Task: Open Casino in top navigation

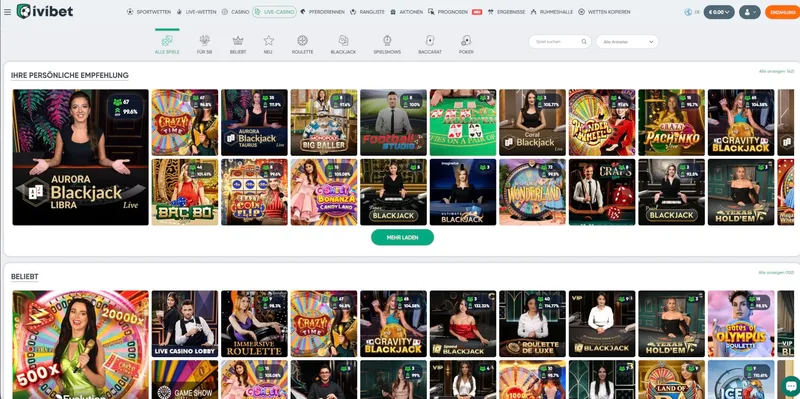Action: (x=236, y=12)
